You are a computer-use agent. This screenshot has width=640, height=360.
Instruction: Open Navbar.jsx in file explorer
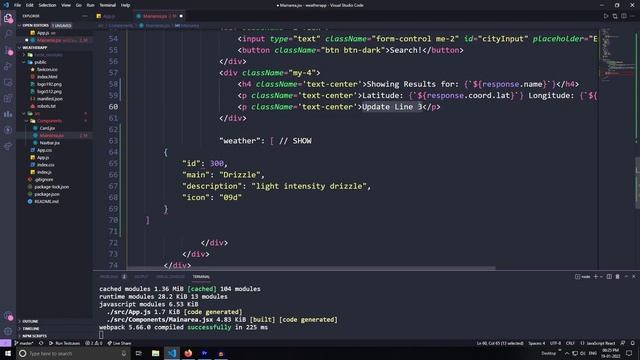click(49, 143)
